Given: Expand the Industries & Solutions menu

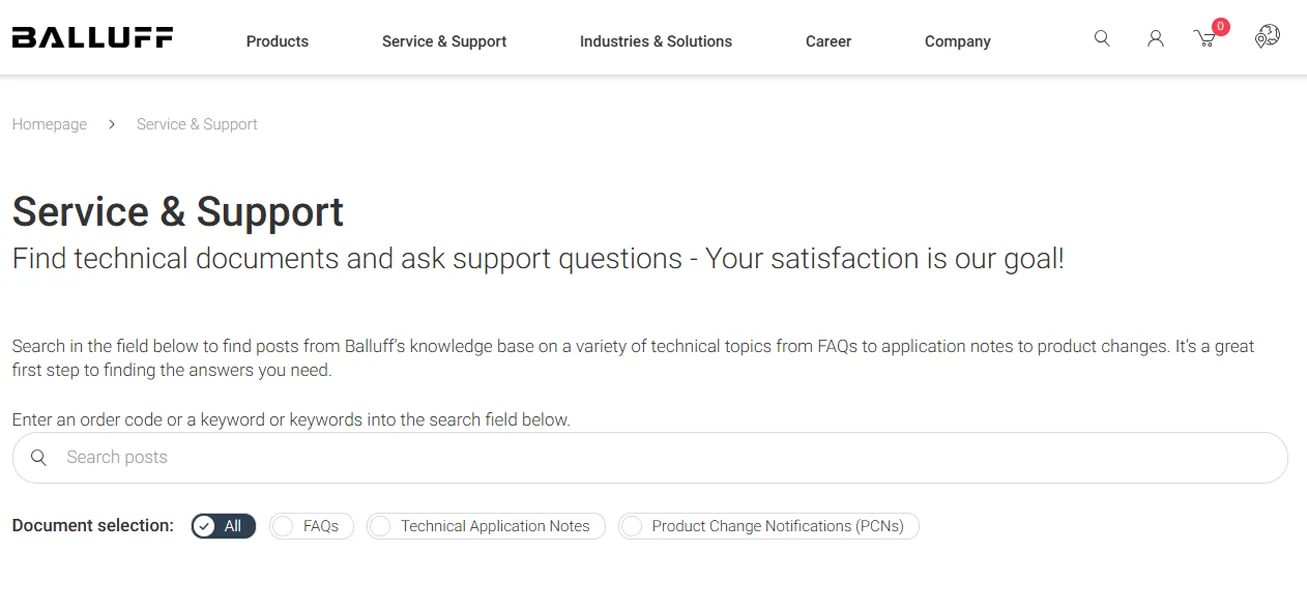Looking at the screenshot, I should (x=656, y=41).
